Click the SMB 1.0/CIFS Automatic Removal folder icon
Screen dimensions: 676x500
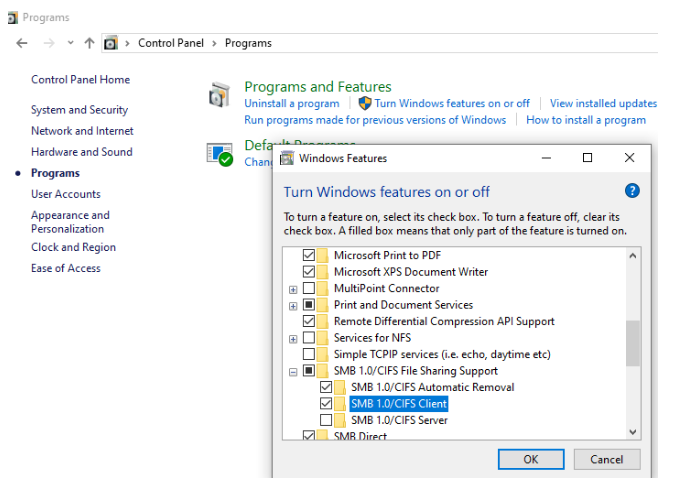tap(340, 387)
